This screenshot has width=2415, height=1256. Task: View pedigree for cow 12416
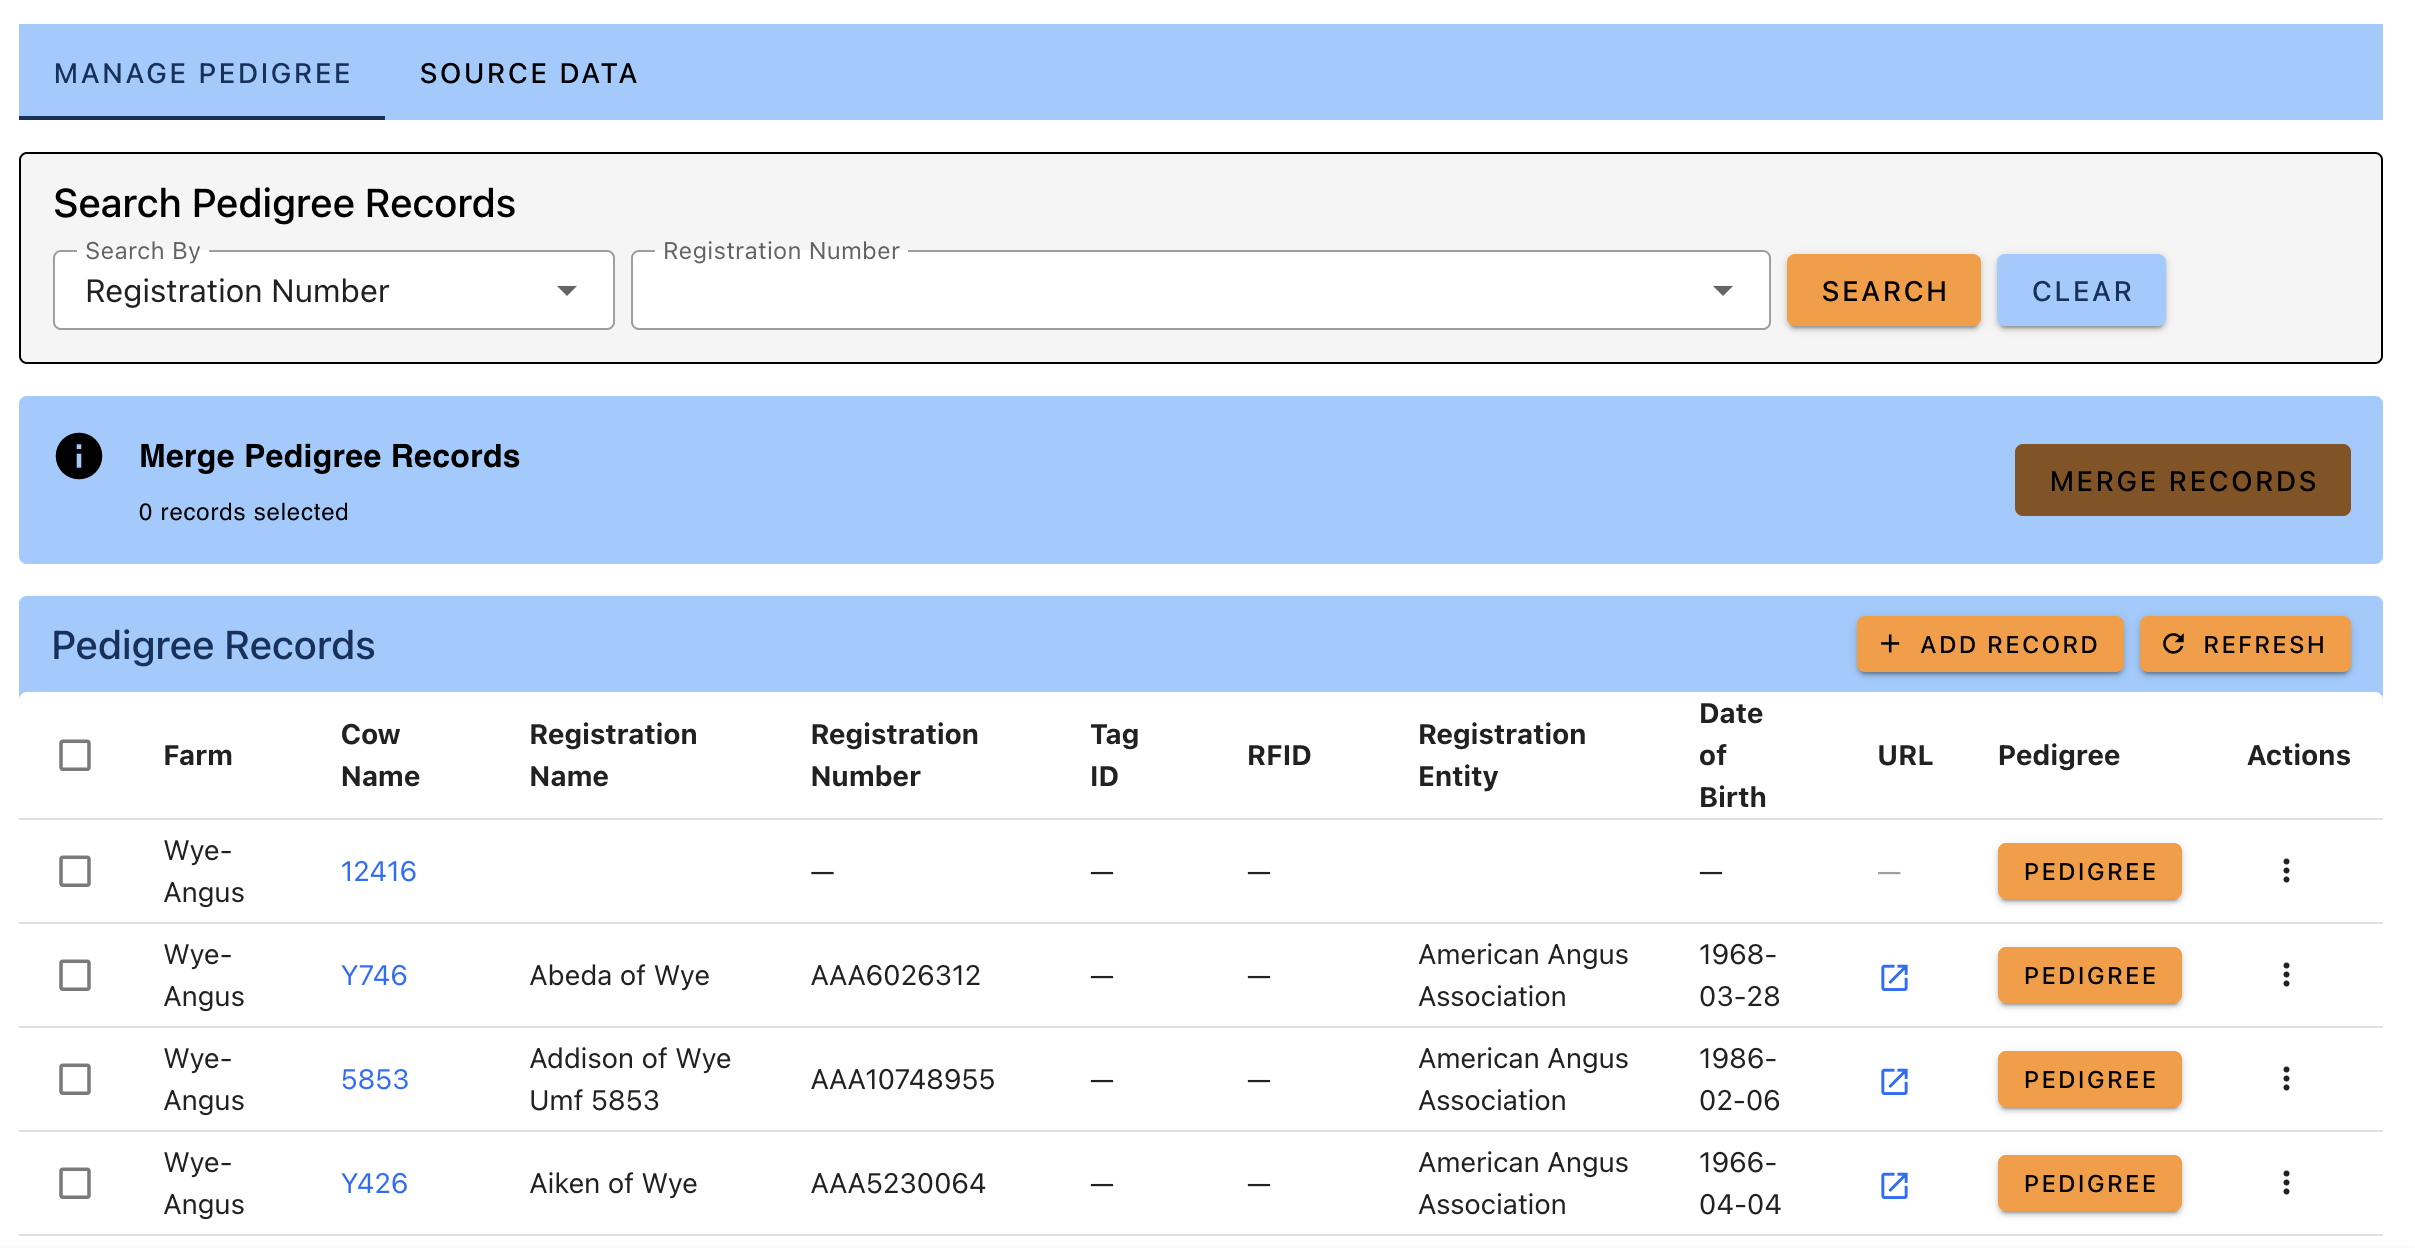coord(2089,872)
